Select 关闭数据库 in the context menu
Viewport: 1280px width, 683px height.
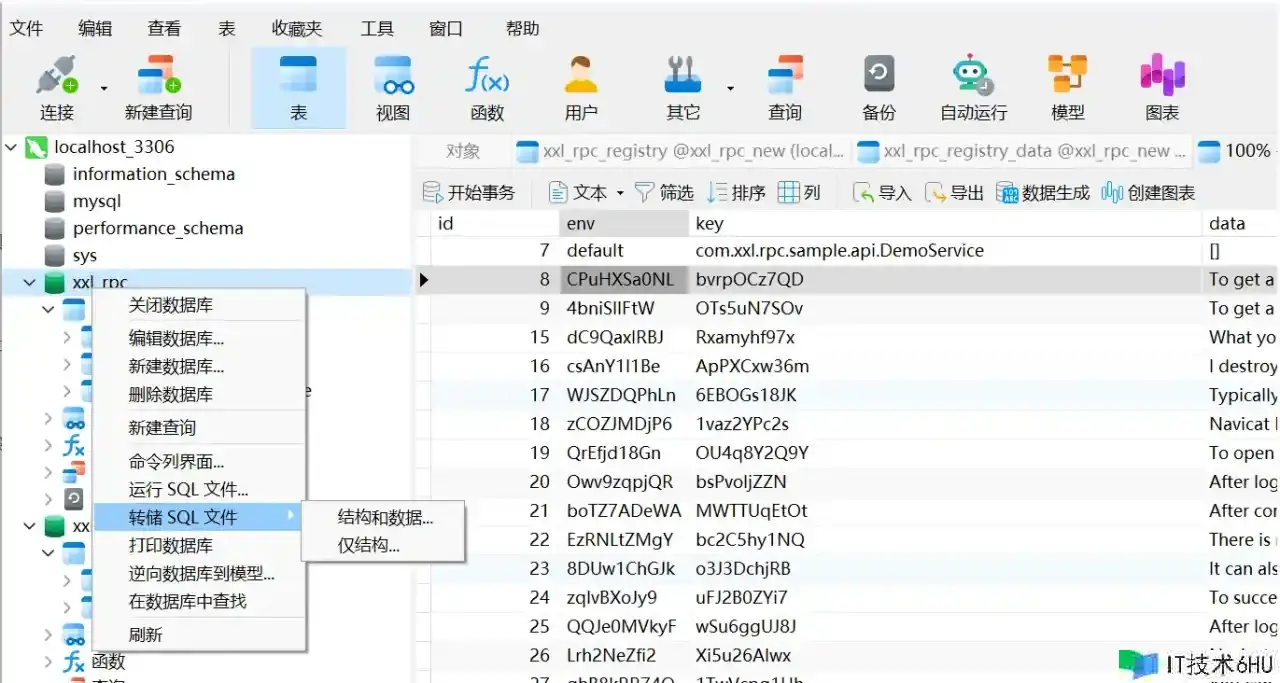171,305
